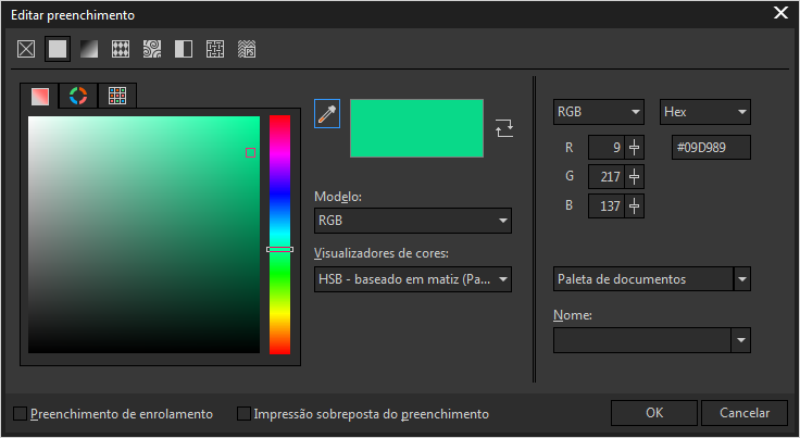The height and width of the screenshot is (438, 800).
Task: Click the color field selection marker
Action: (x=251, y=153)
